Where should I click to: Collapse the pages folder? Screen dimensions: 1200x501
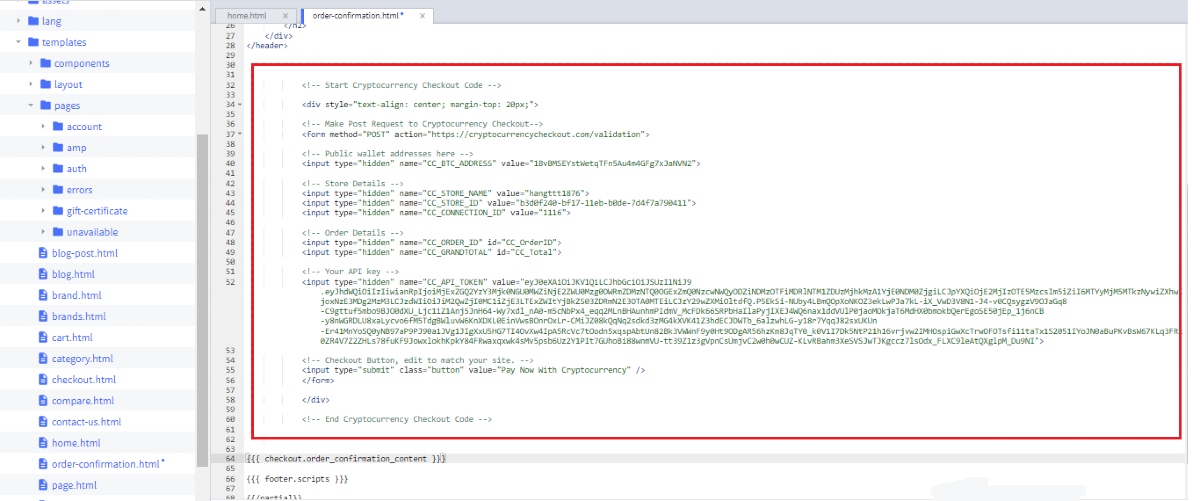(x=31, y=106)
